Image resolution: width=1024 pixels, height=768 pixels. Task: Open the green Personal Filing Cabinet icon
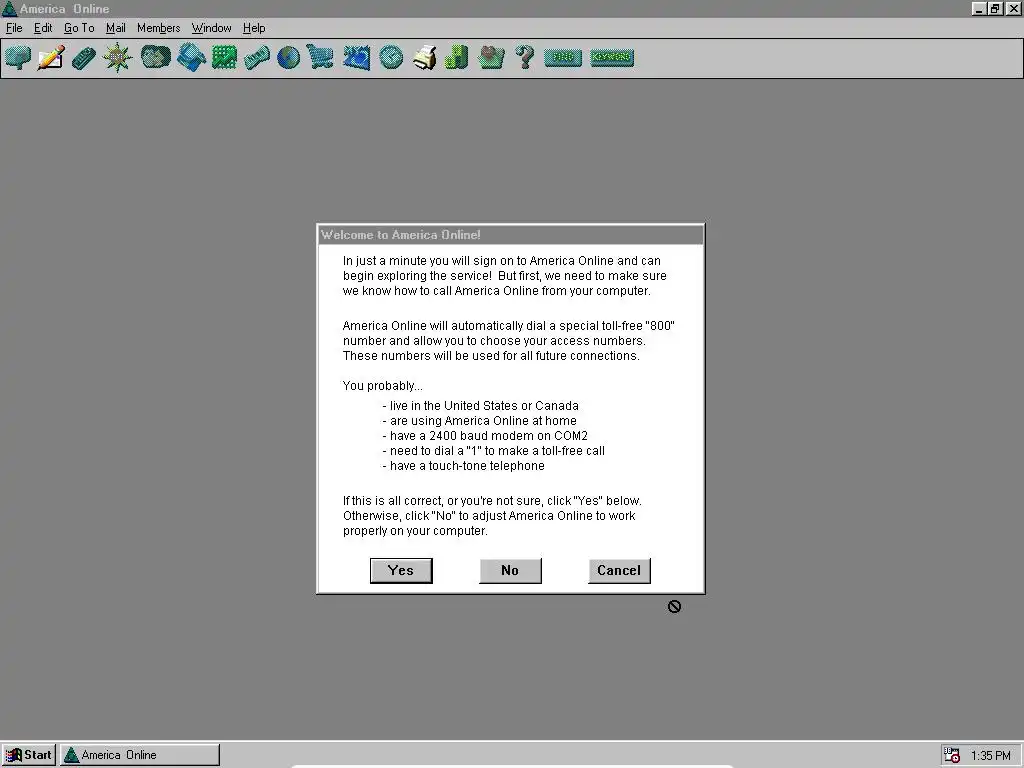456,57
